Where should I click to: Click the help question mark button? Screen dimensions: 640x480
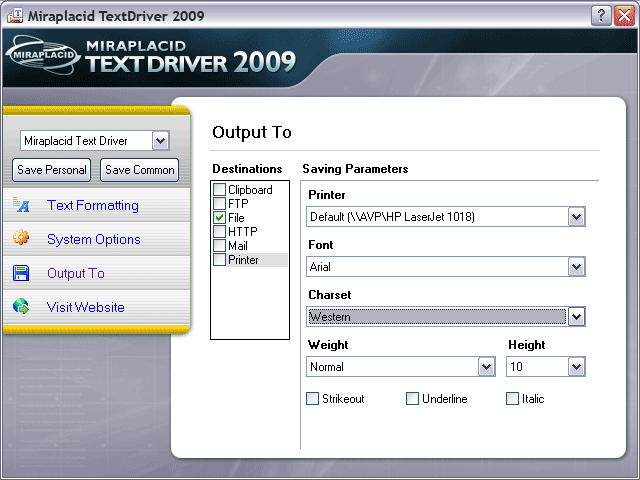(x=601, y=16)
